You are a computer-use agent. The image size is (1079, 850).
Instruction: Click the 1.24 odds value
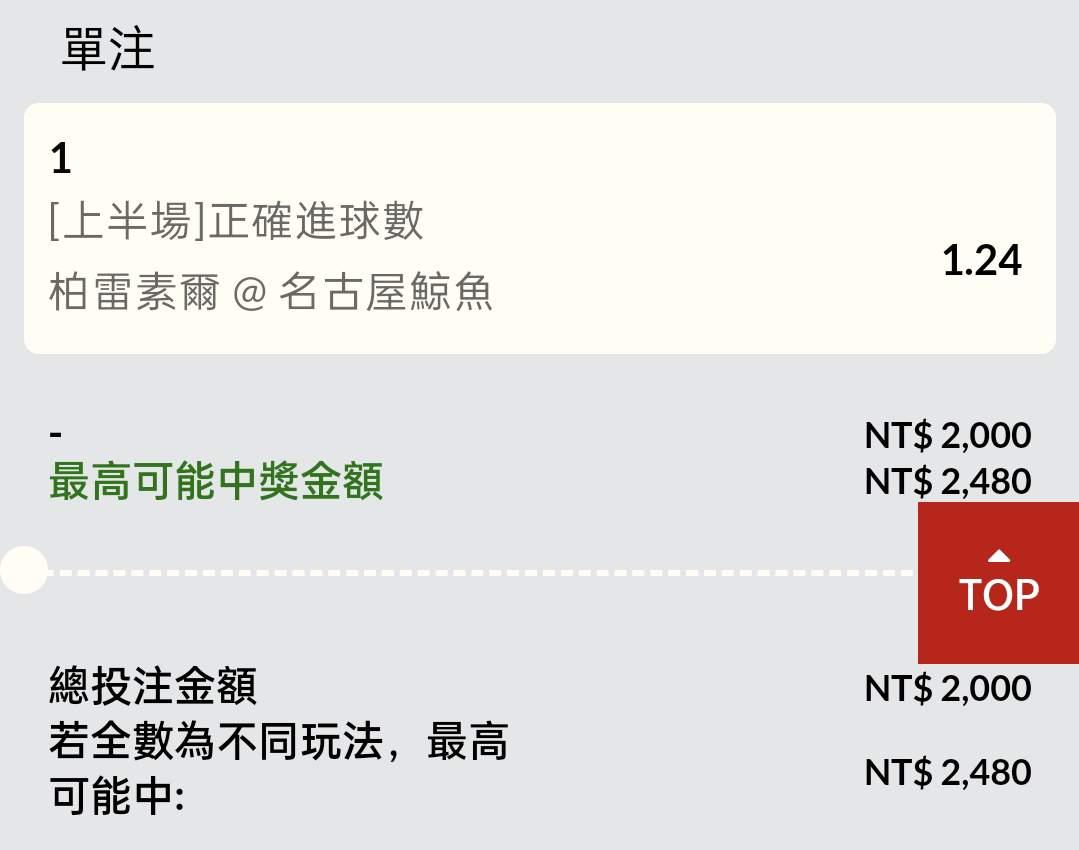(981, 261)
